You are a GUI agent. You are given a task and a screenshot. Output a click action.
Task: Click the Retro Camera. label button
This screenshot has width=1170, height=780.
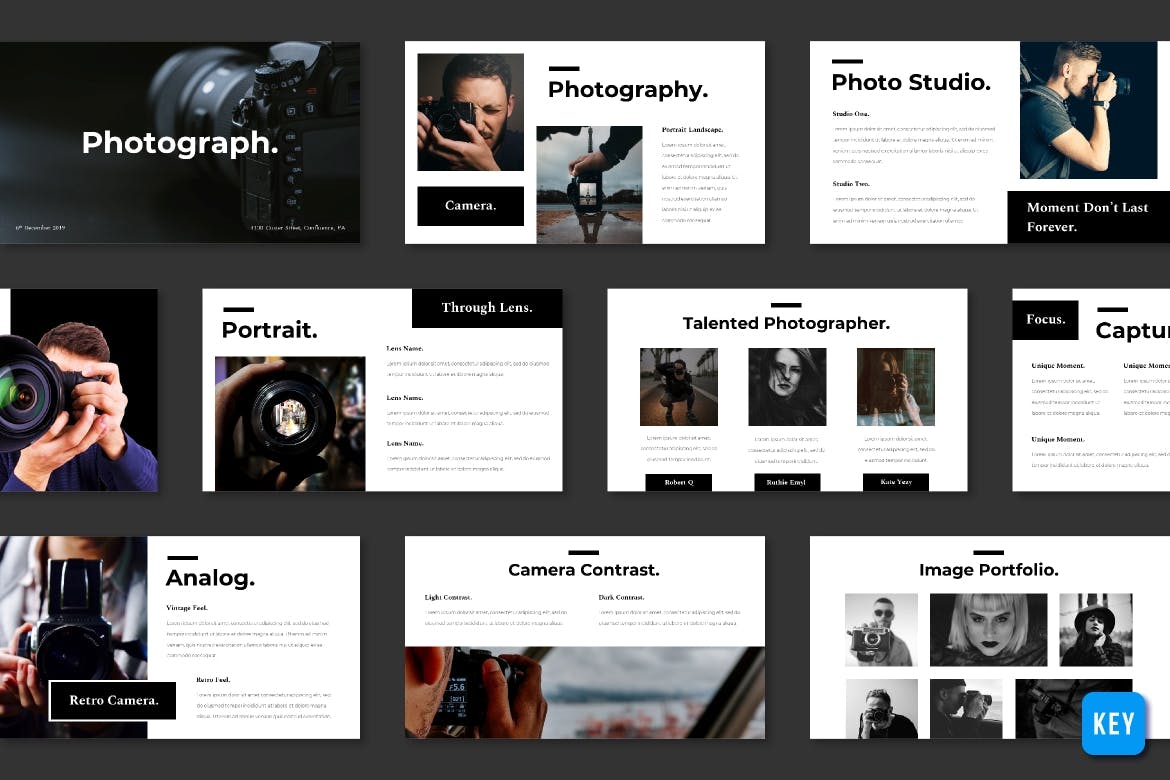pyautogui.click(x=112, y=700)
